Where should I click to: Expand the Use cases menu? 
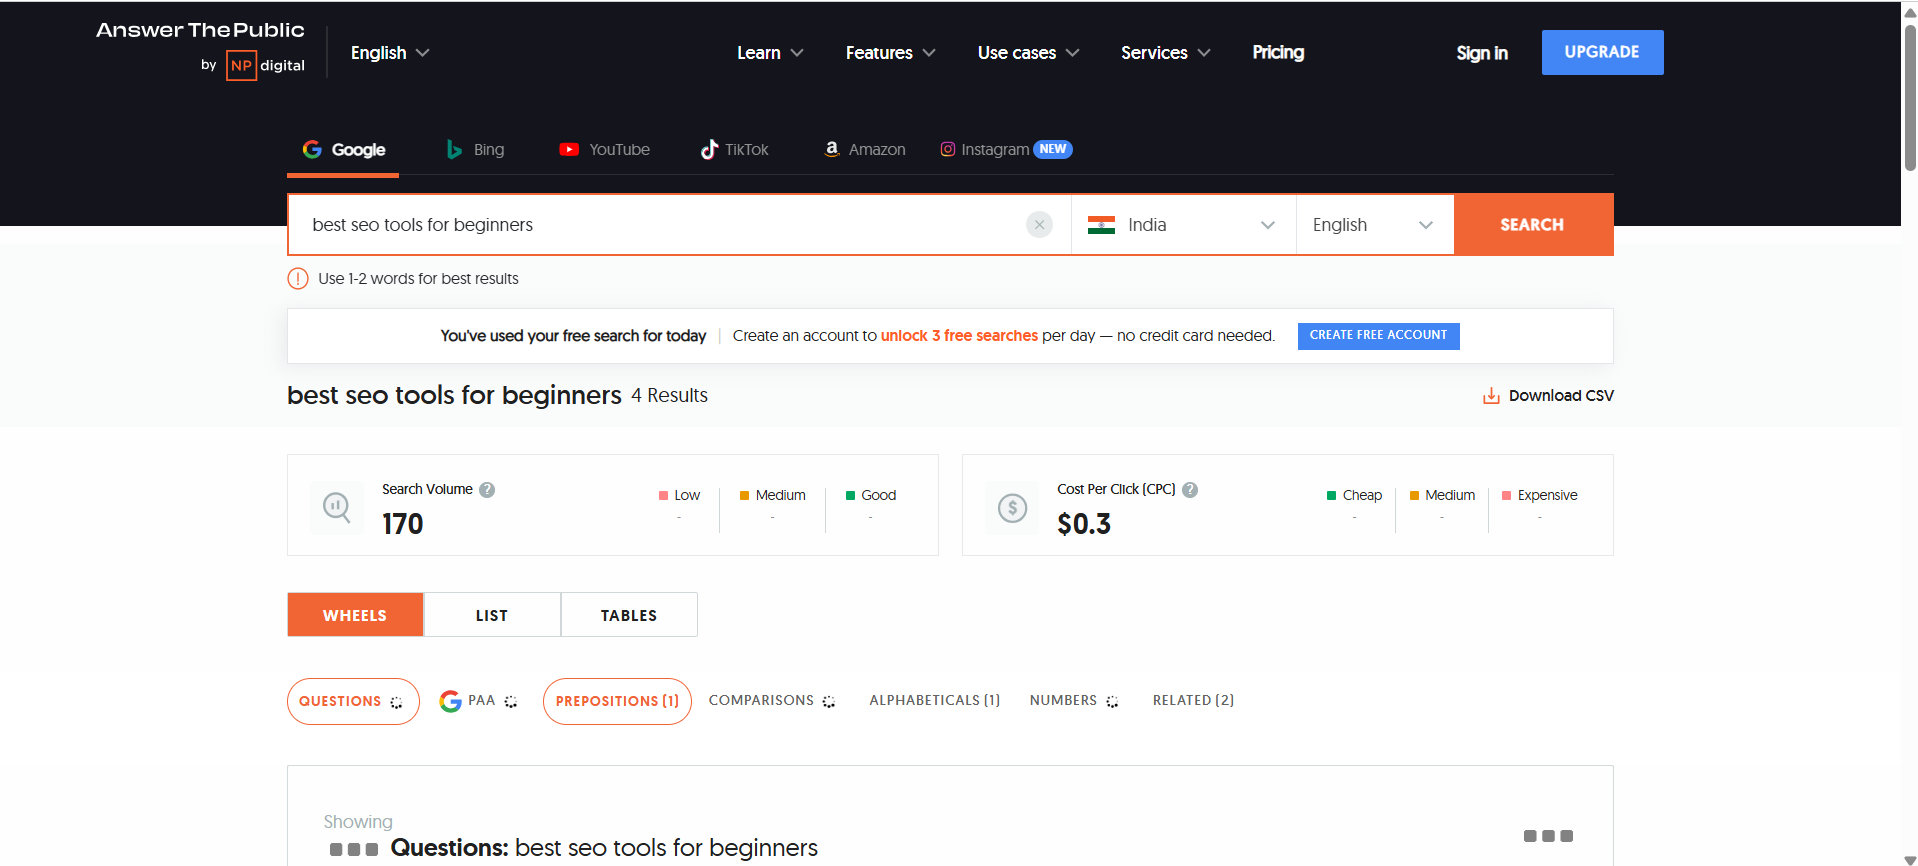point(1028,53)
